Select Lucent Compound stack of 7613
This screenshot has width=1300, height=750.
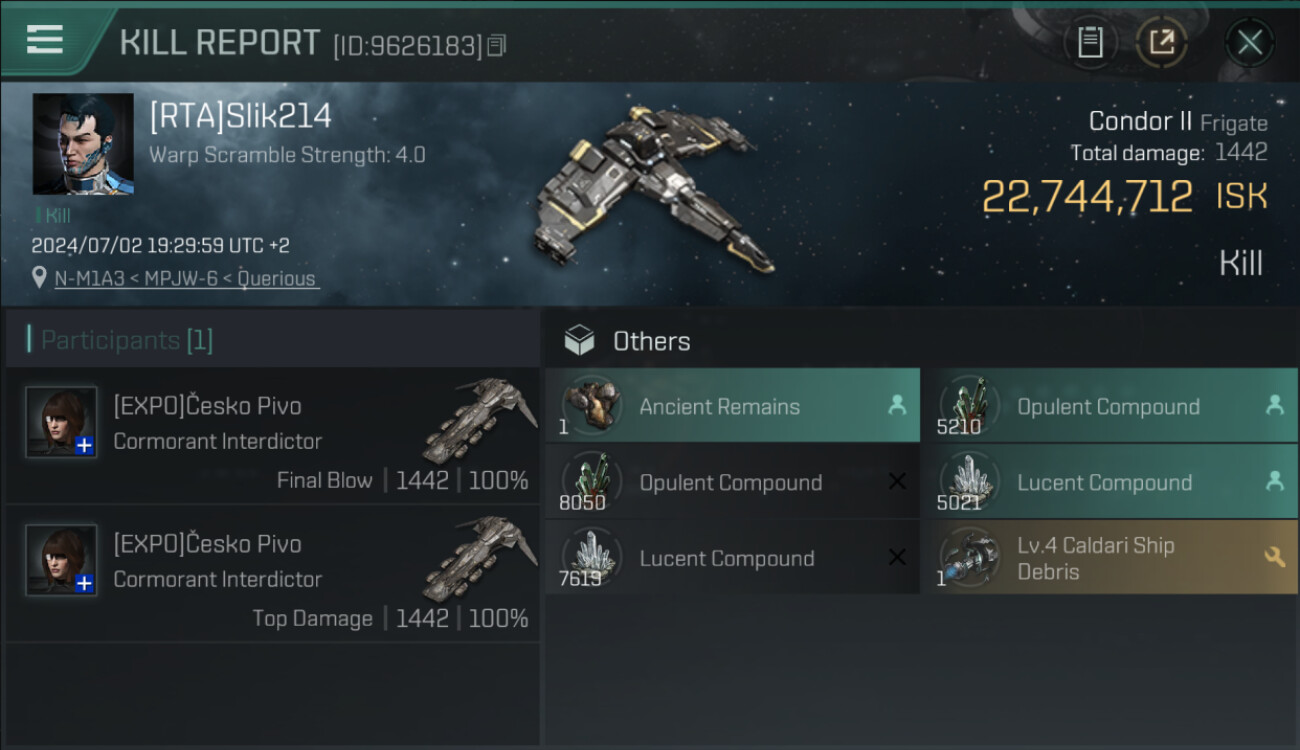coord(733,558)
